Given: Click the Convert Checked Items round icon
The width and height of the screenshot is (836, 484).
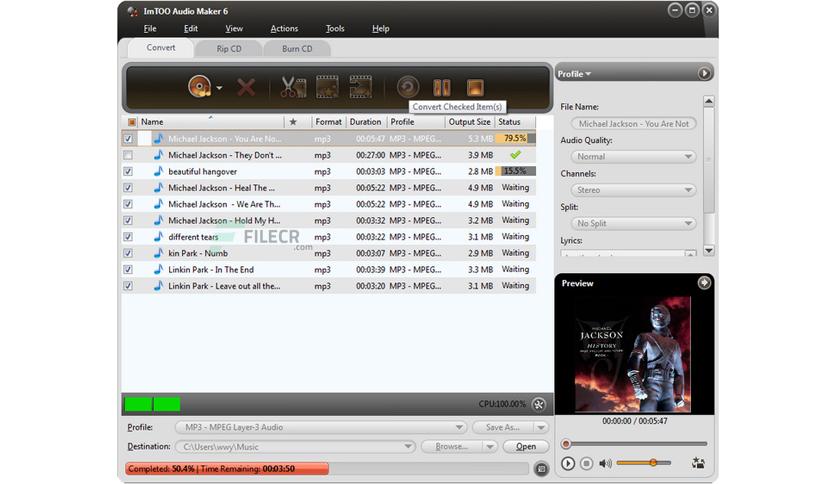Looking at the screenshot, I should (x=408, y=87).
